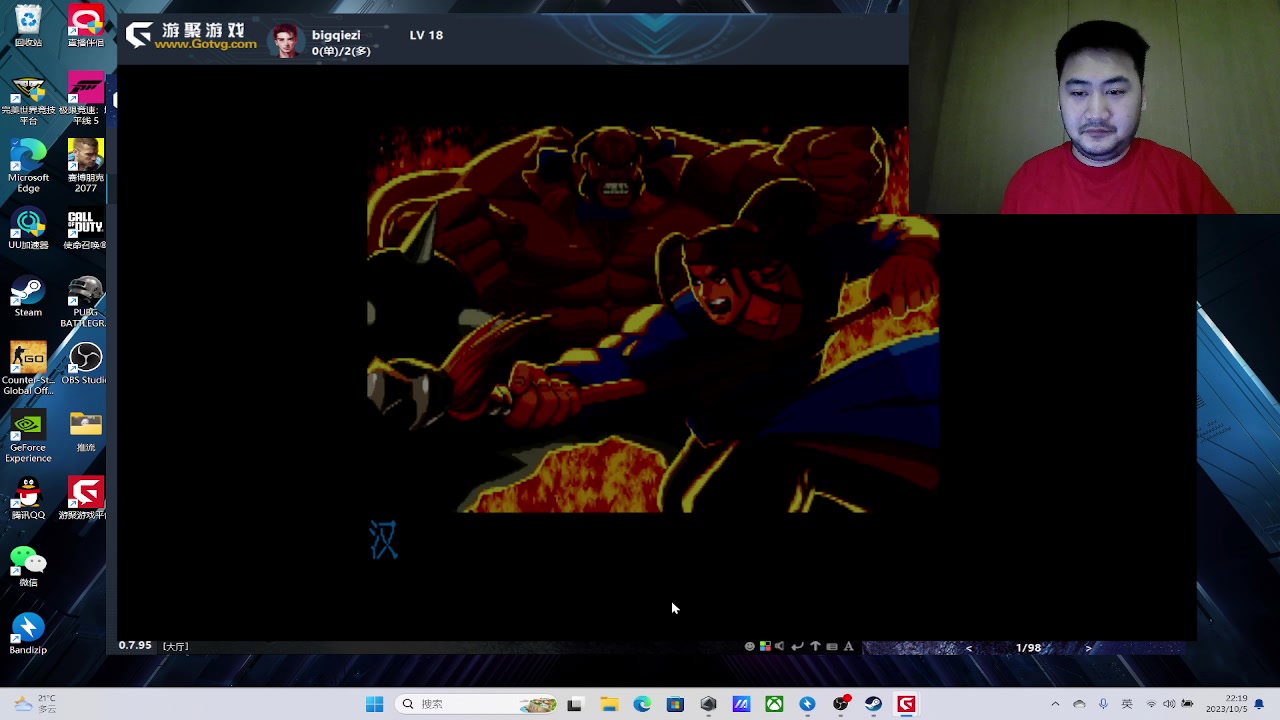Open Microsoft Edge from the taskbar
This screenshot has height=720, width=1280.
point(642,704)
